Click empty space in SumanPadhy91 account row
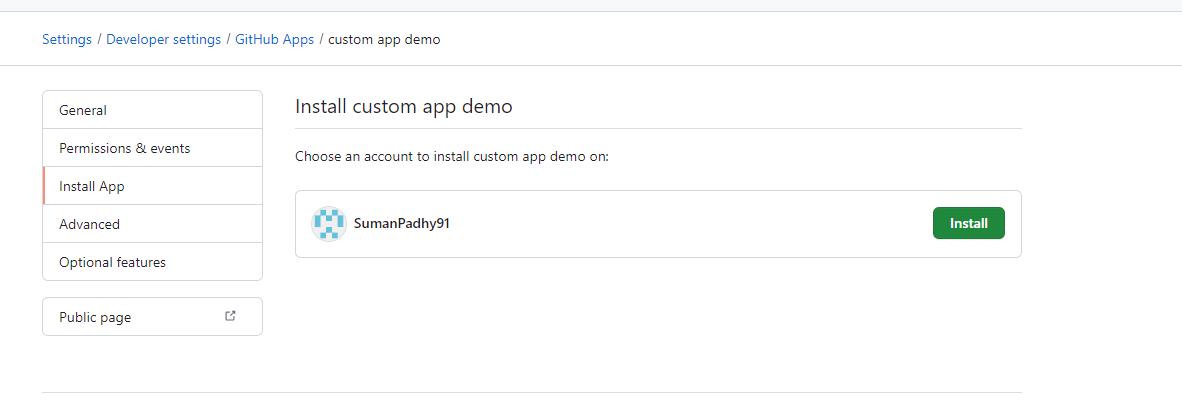Viewport: 1182px width, 412px height. point(680,224)
